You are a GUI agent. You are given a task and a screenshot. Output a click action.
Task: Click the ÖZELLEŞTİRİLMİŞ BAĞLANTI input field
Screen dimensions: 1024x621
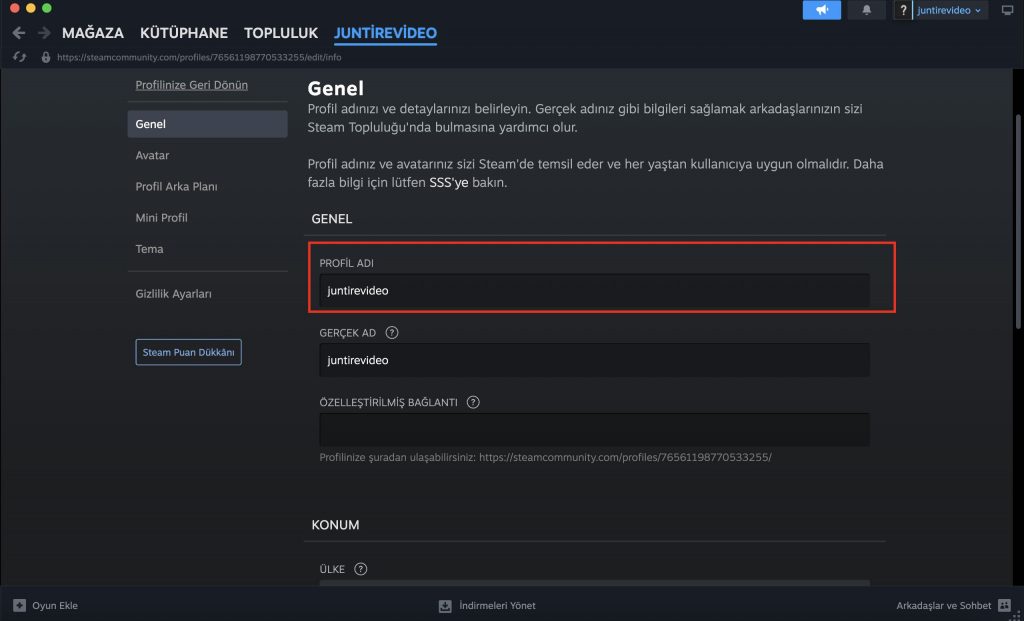click(x=594, y=430)
